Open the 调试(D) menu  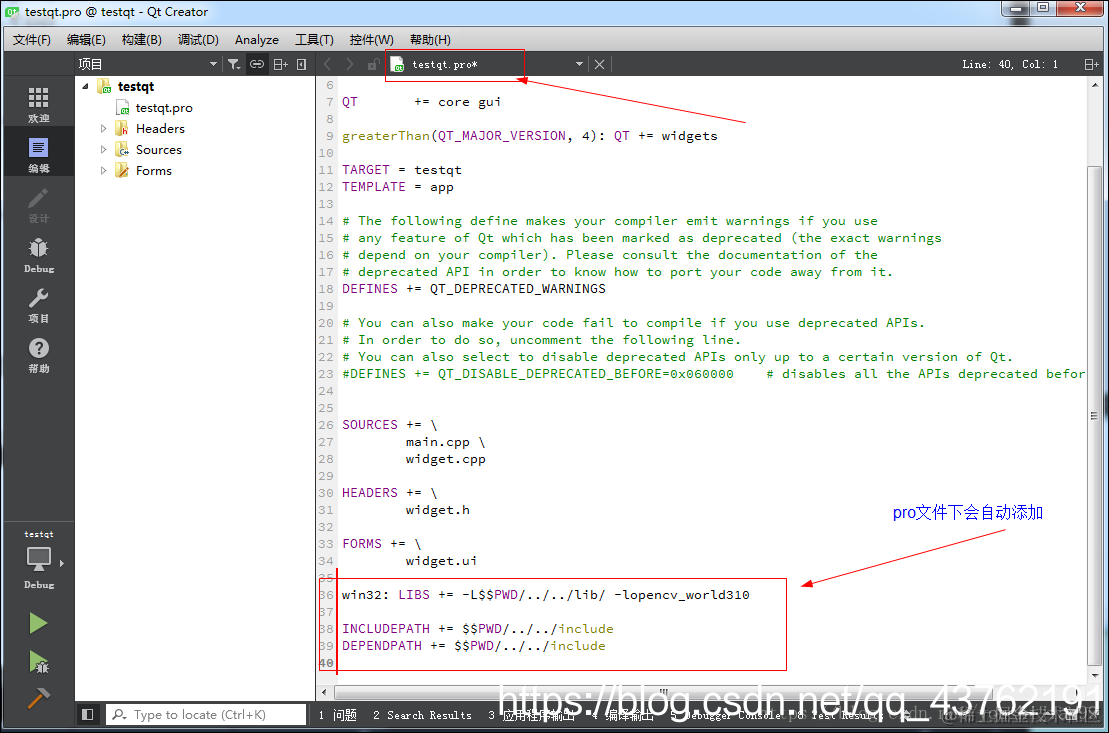point(197,40)
